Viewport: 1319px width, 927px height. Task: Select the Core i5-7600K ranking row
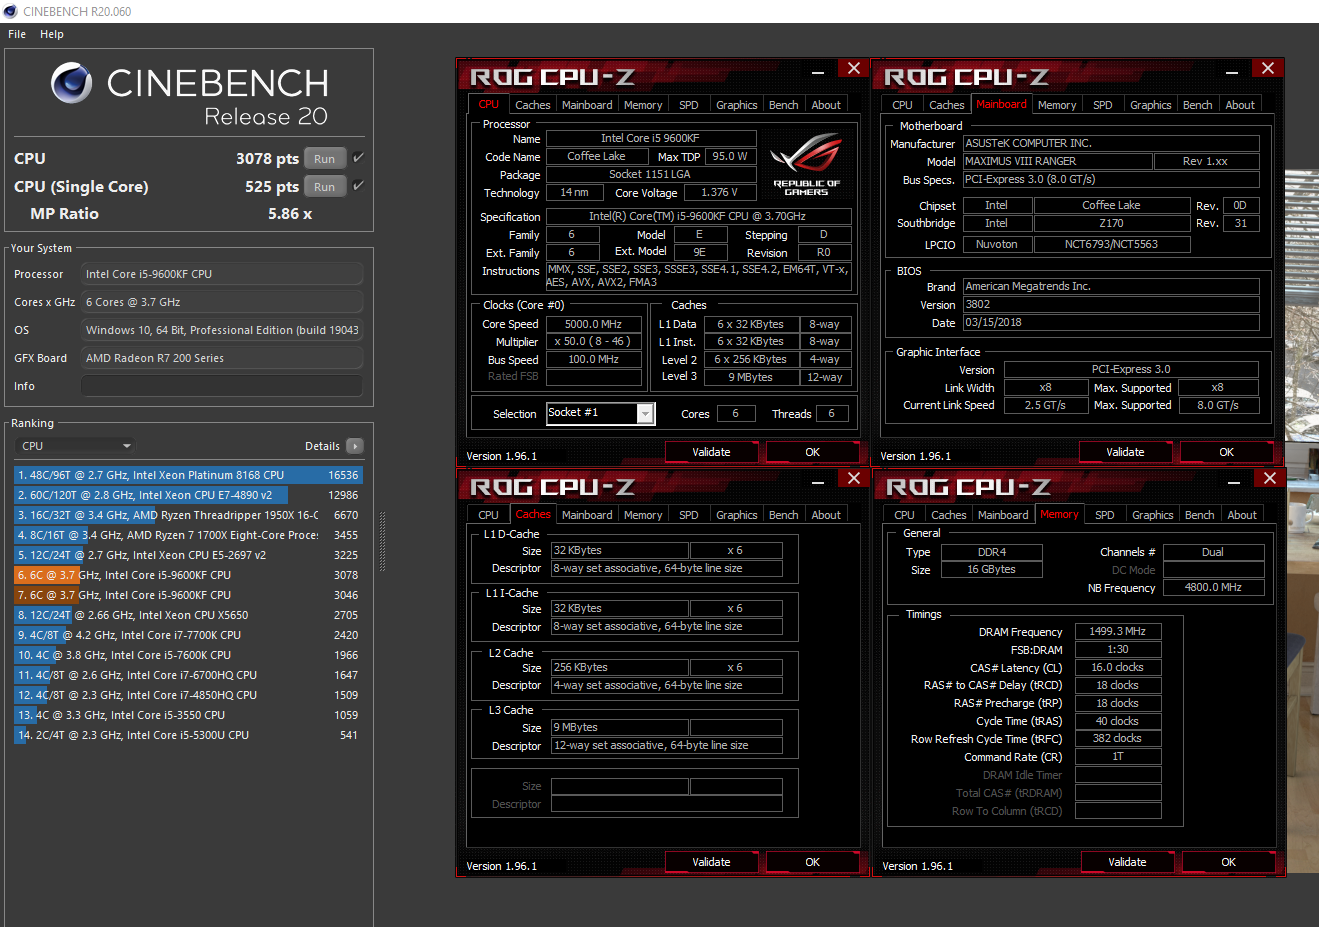click(x=188, y=655)
